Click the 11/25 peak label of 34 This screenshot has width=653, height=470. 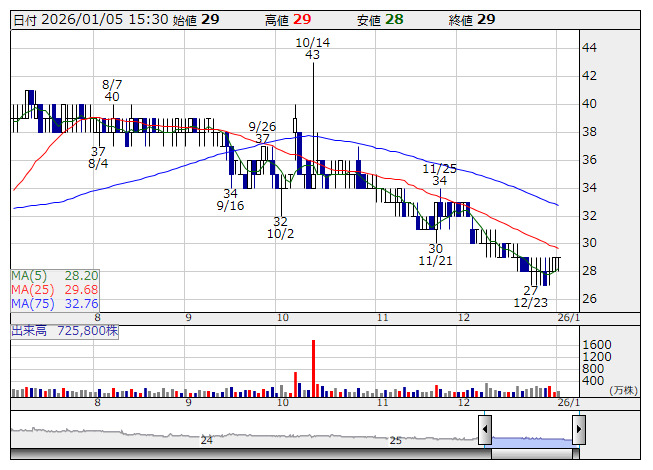(439, 175)
